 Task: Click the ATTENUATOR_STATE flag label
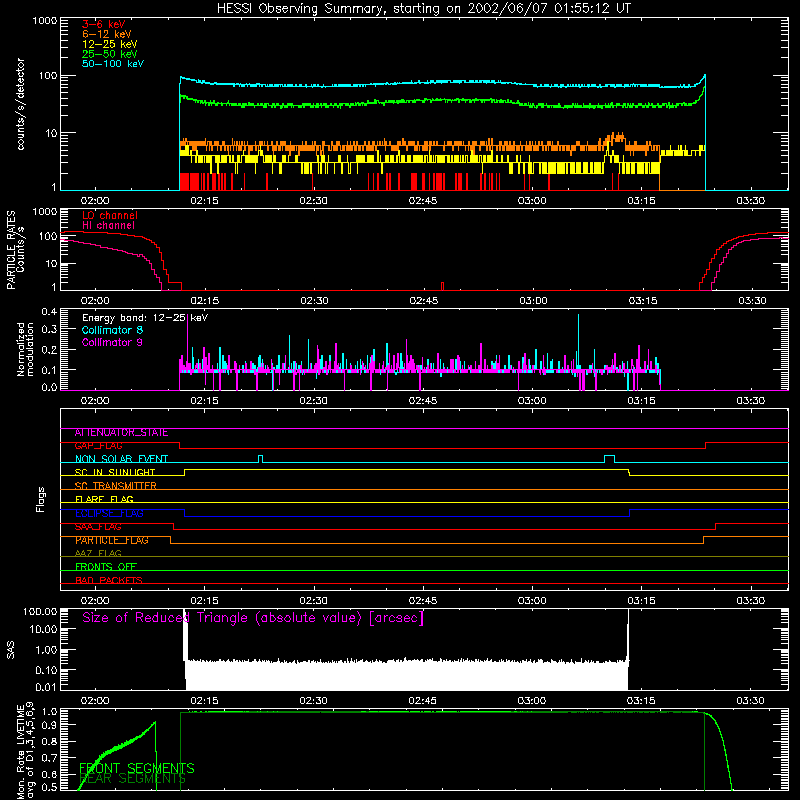121,433
